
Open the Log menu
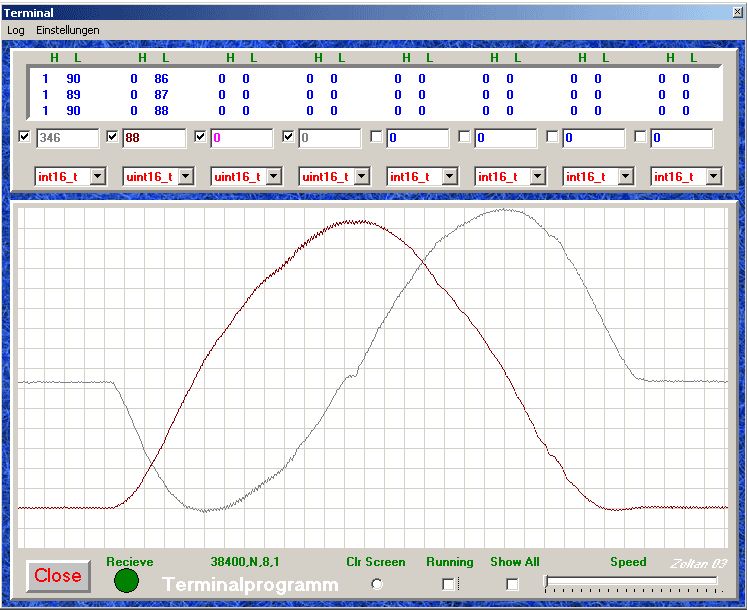tap(15, 30)
